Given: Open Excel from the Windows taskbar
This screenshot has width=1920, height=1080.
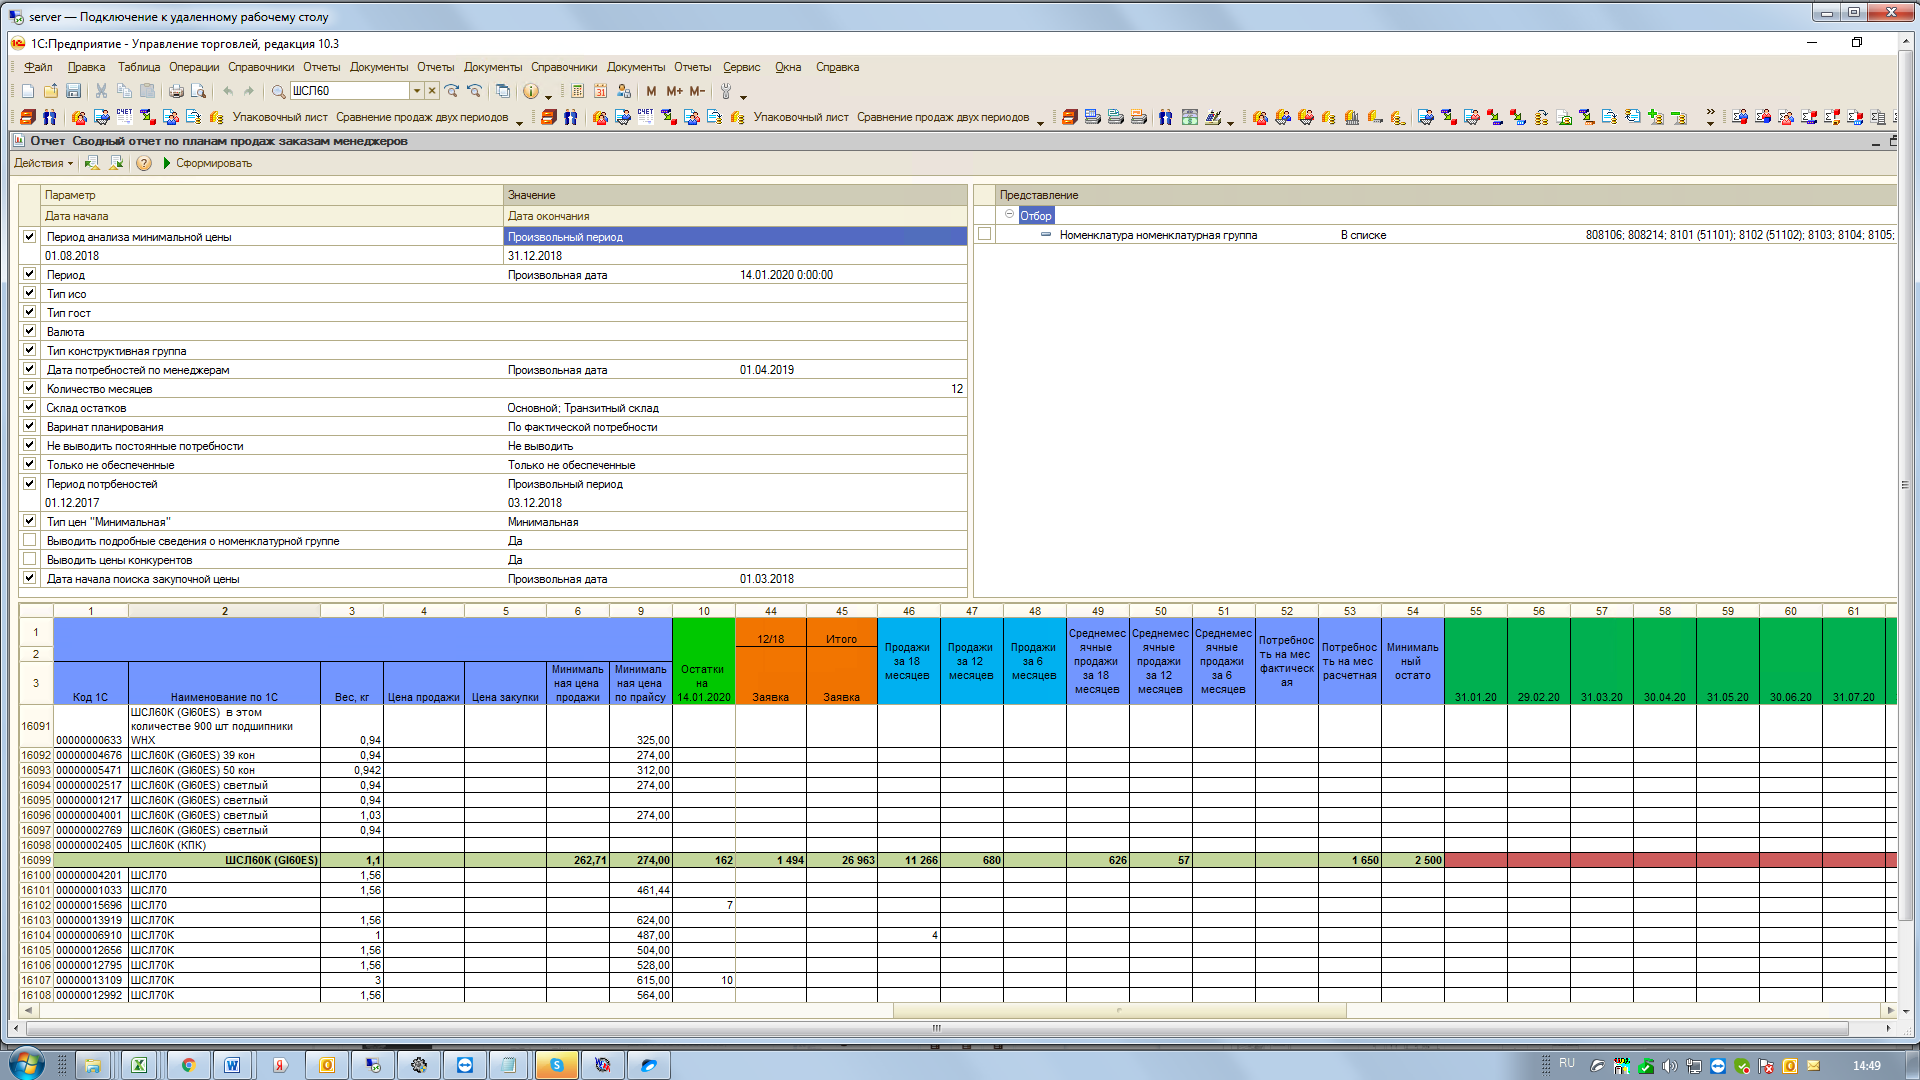Looking at the screenshot, I should click(139, 1065).
